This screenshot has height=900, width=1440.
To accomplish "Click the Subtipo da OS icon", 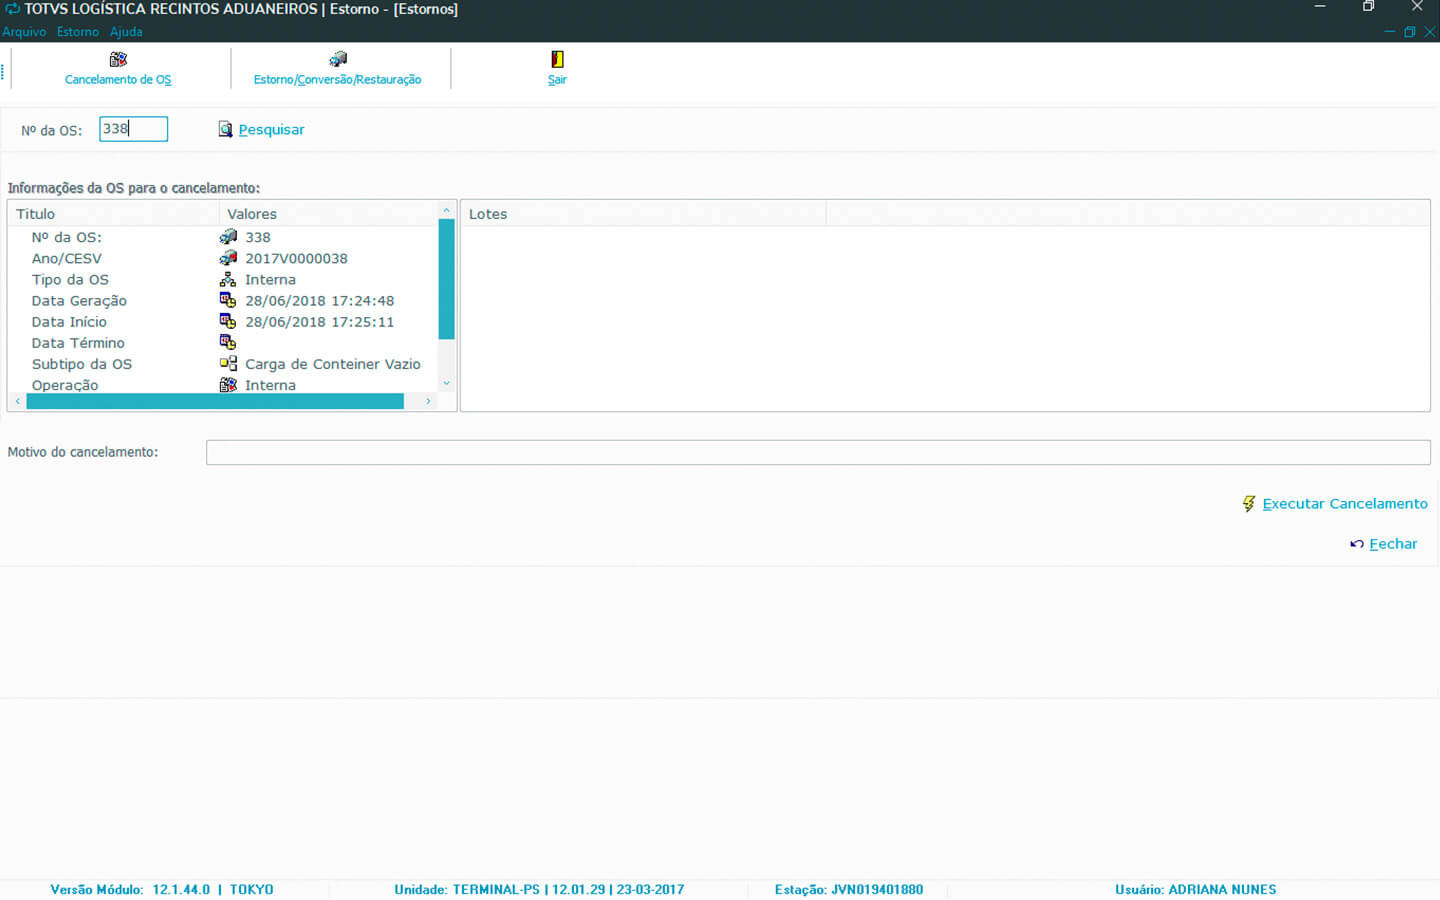I will coord(228,364).
